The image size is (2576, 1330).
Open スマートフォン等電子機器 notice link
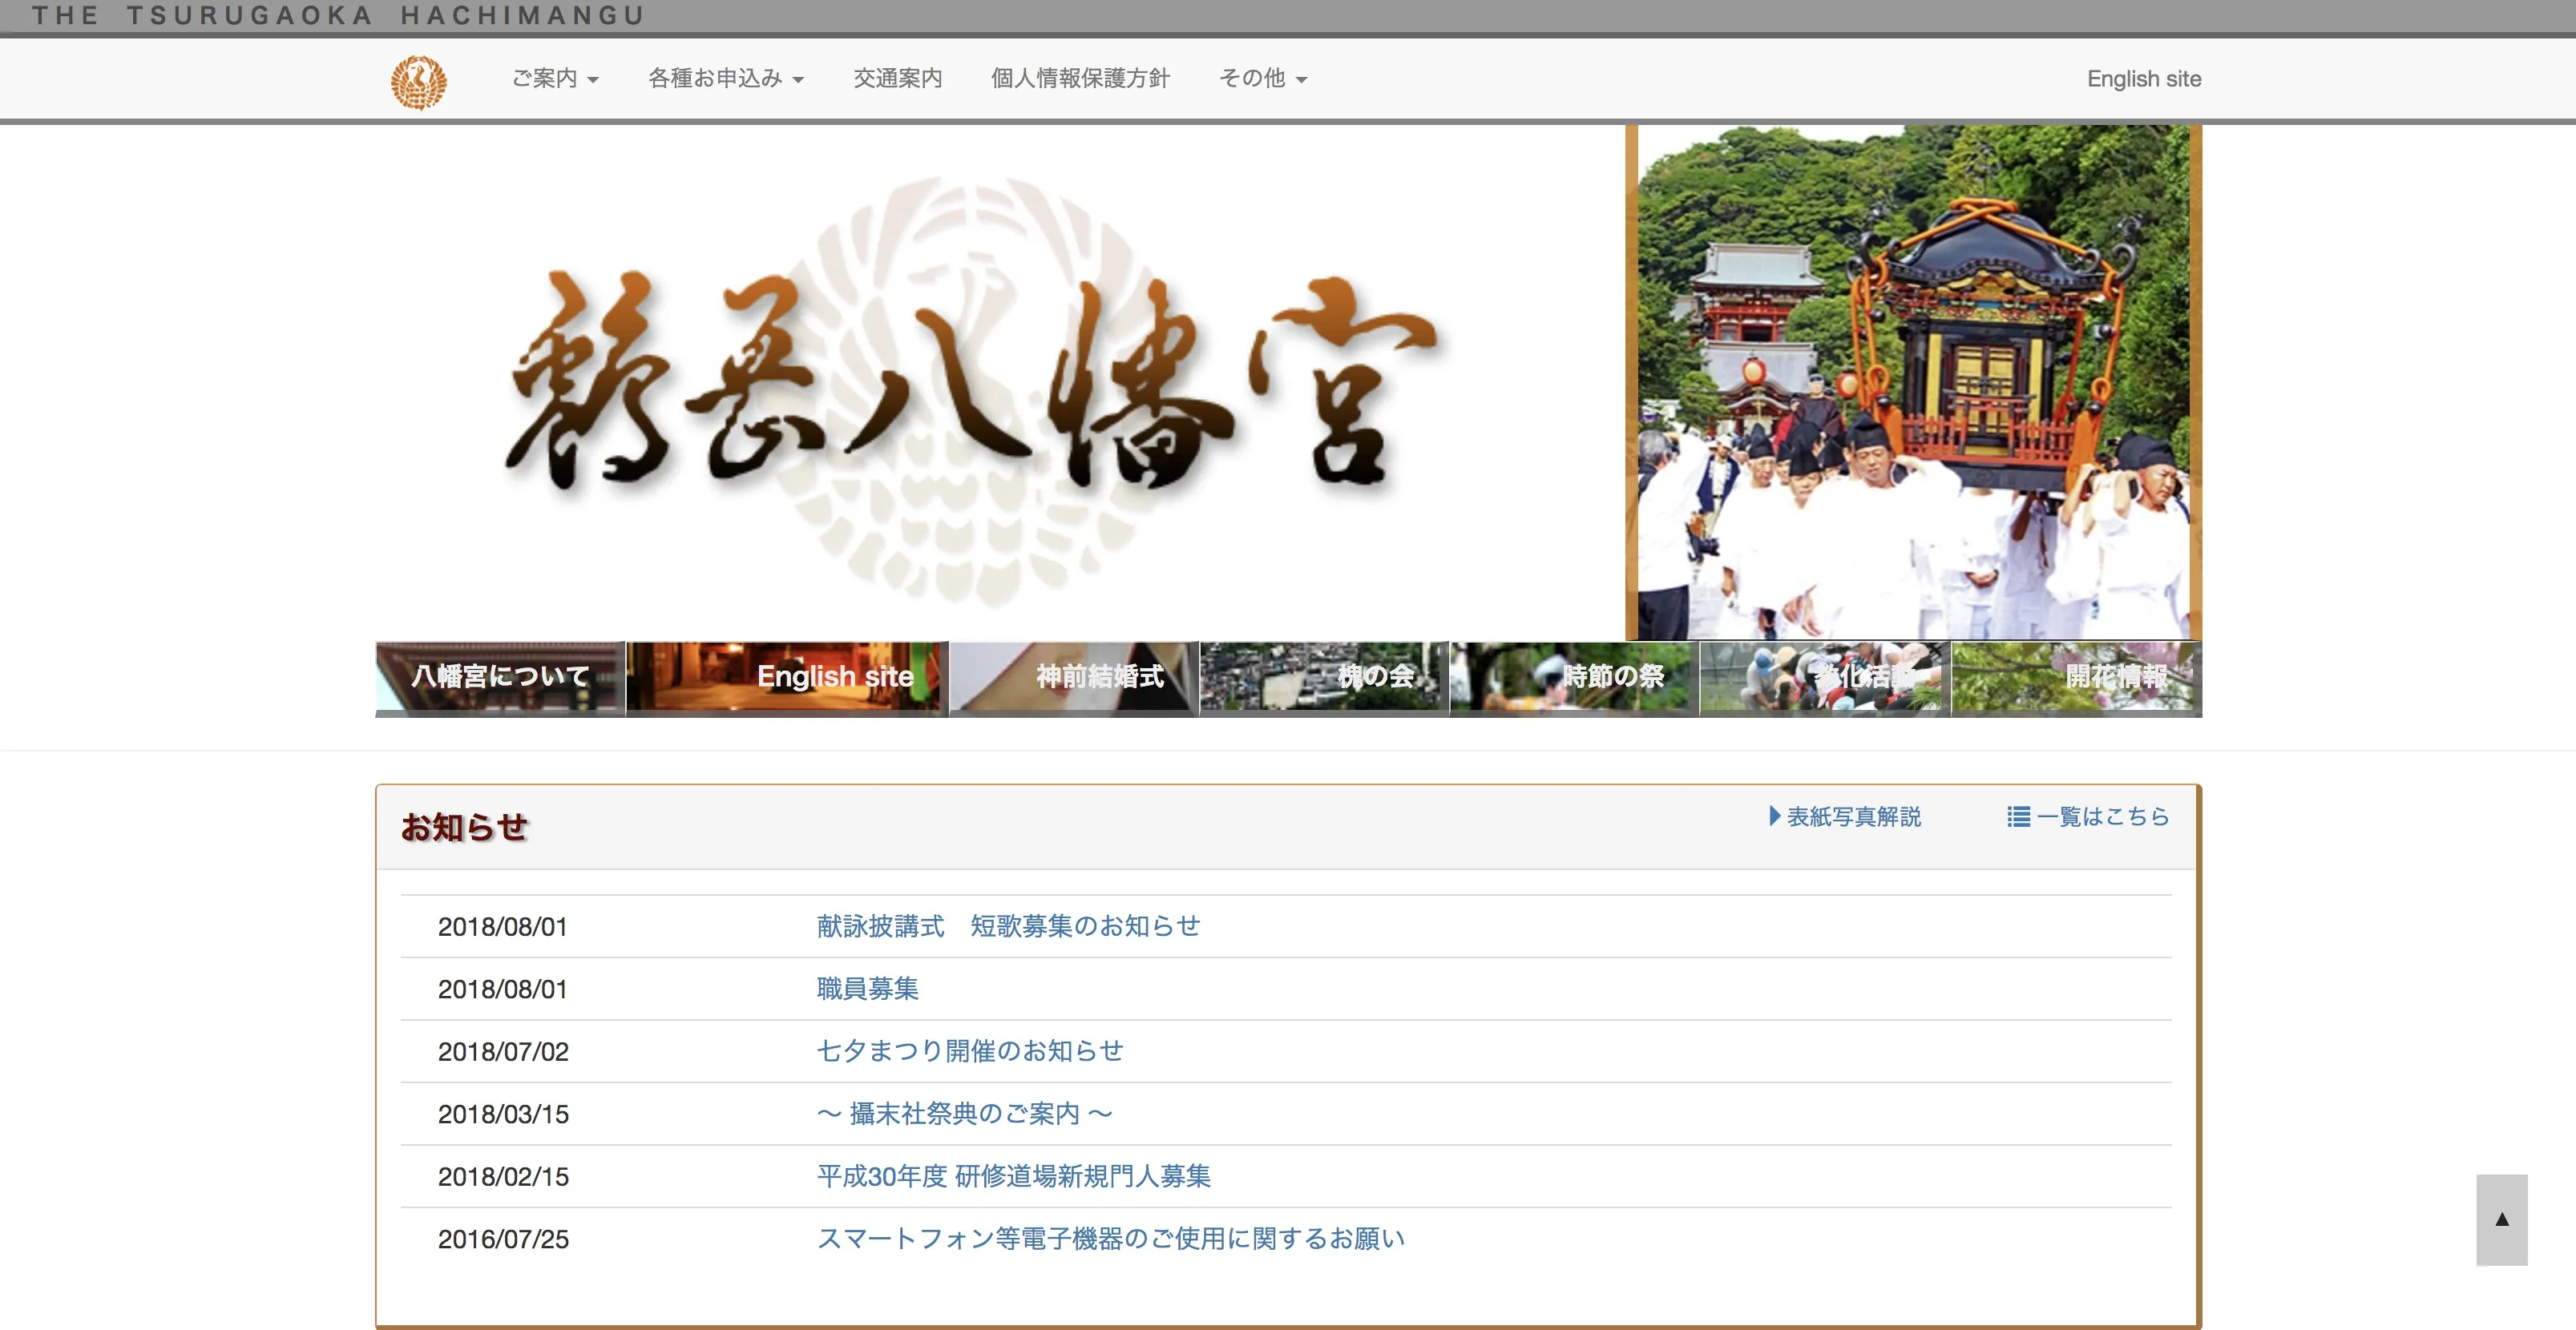[x=1111, y=1239]
